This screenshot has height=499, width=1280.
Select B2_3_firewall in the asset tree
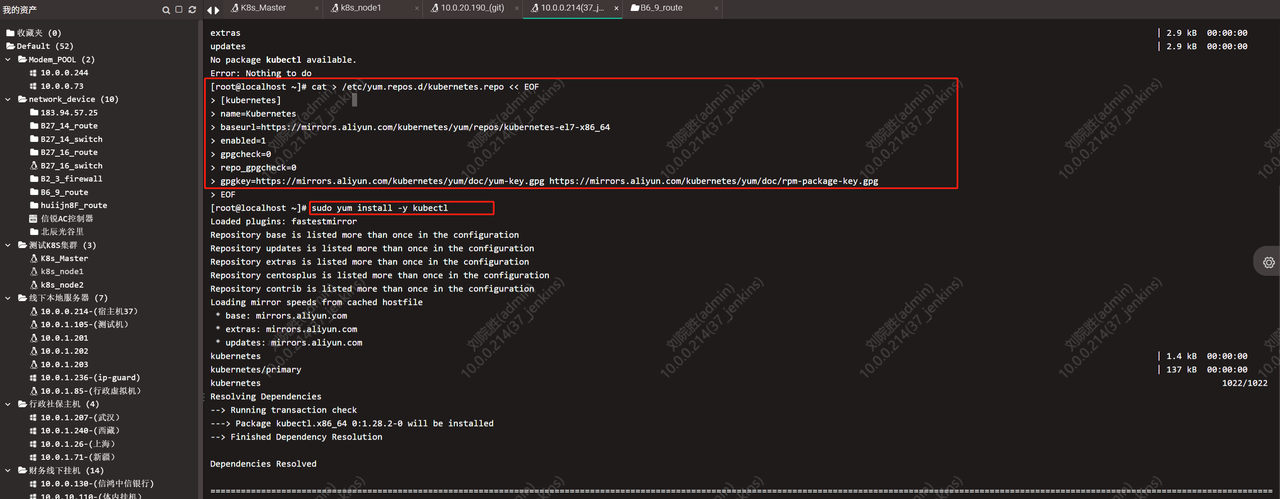tap(70, 179)
